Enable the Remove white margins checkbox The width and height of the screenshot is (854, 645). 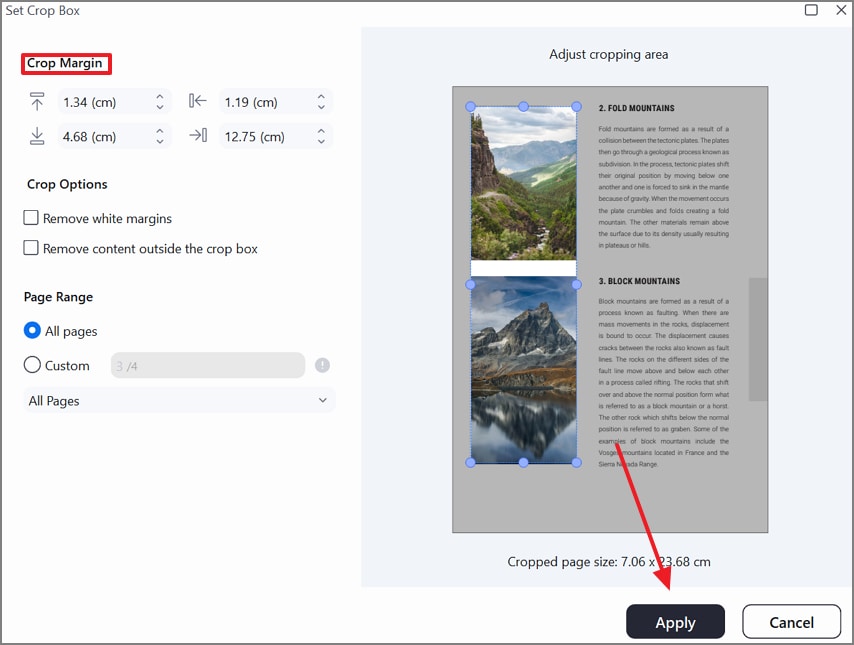pyautogui.click(x=31, y=218)
